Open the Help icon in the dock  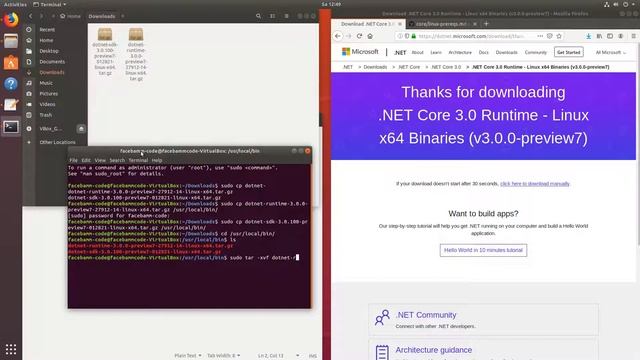11,84
